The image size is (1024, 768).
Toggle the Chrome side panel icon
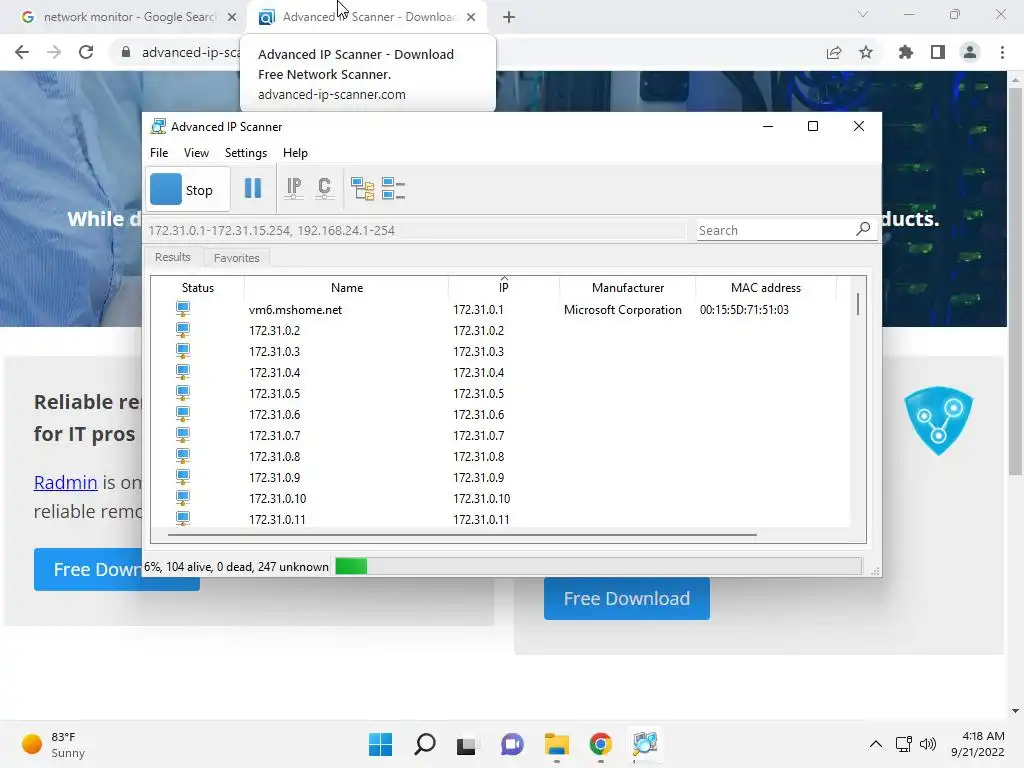click(938, 52)
